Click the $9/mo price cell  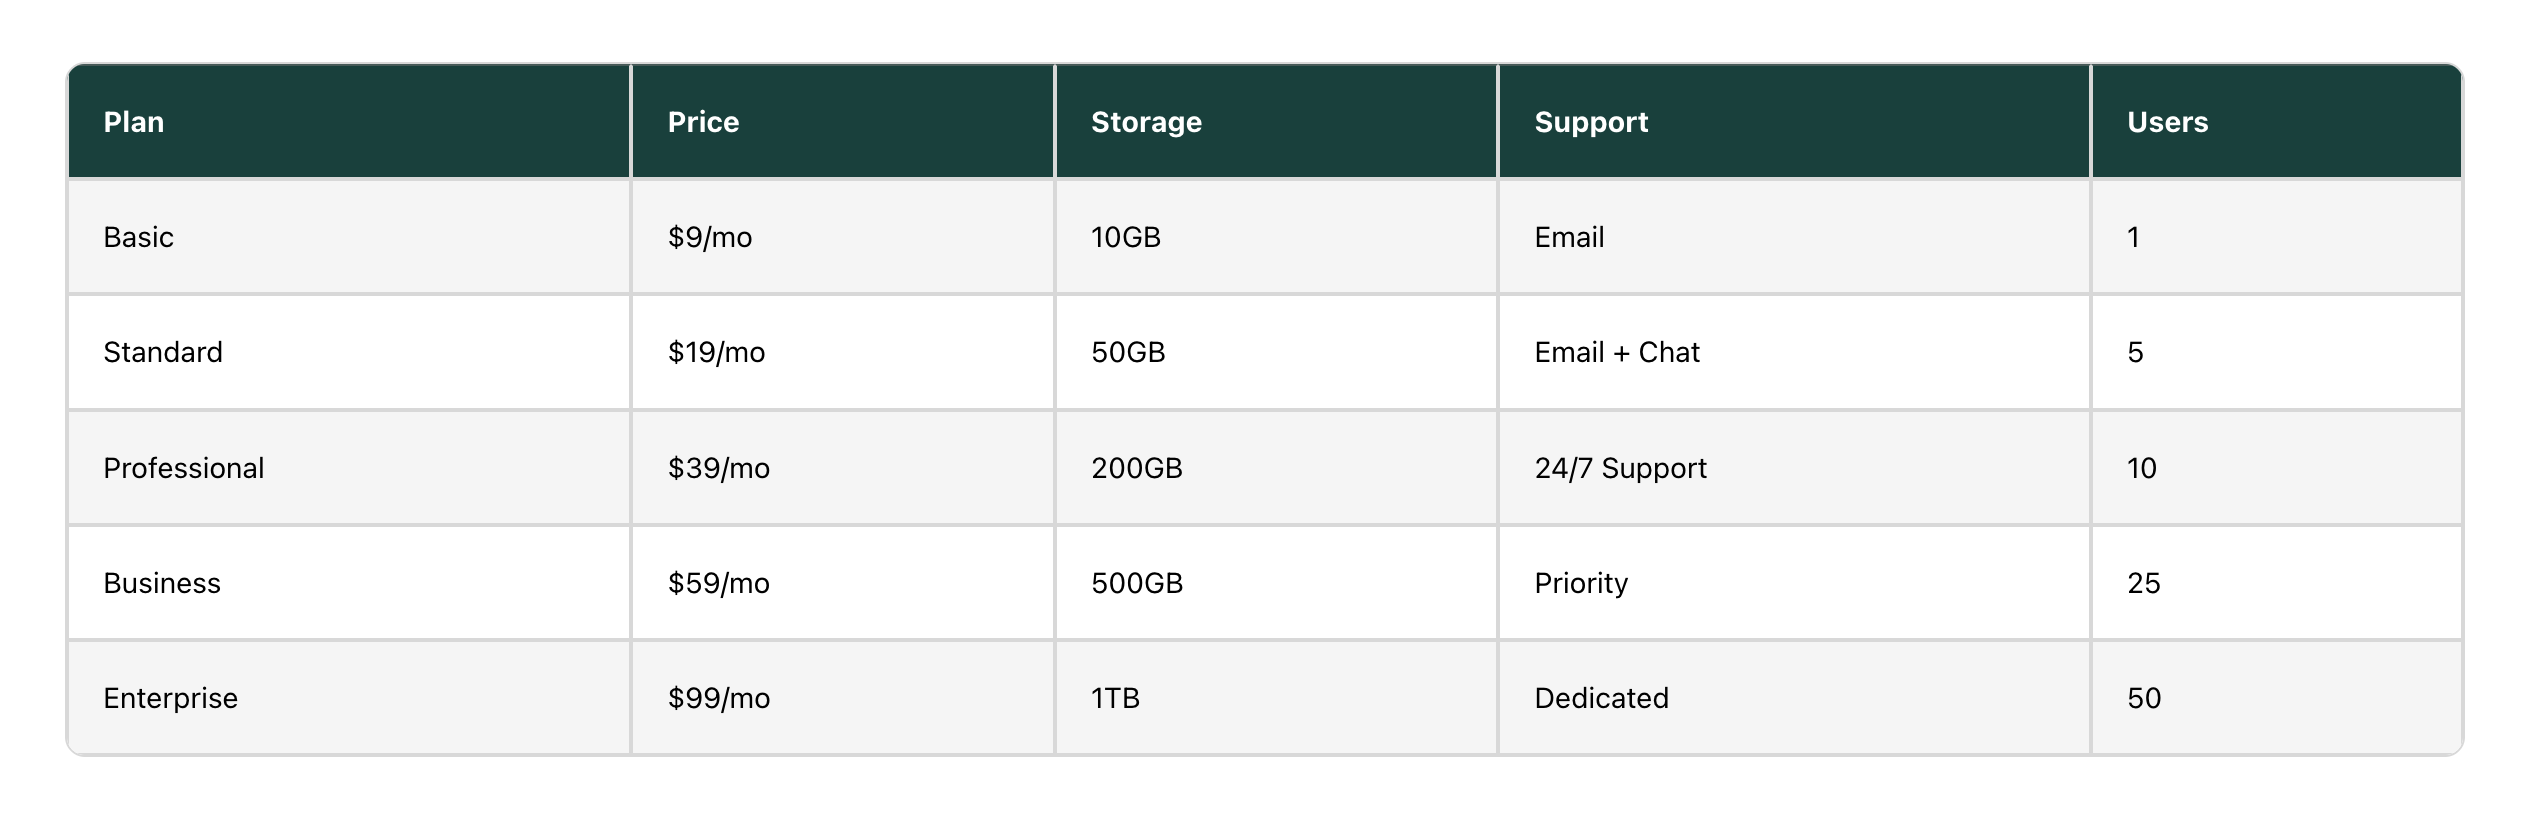pos(843,237)
